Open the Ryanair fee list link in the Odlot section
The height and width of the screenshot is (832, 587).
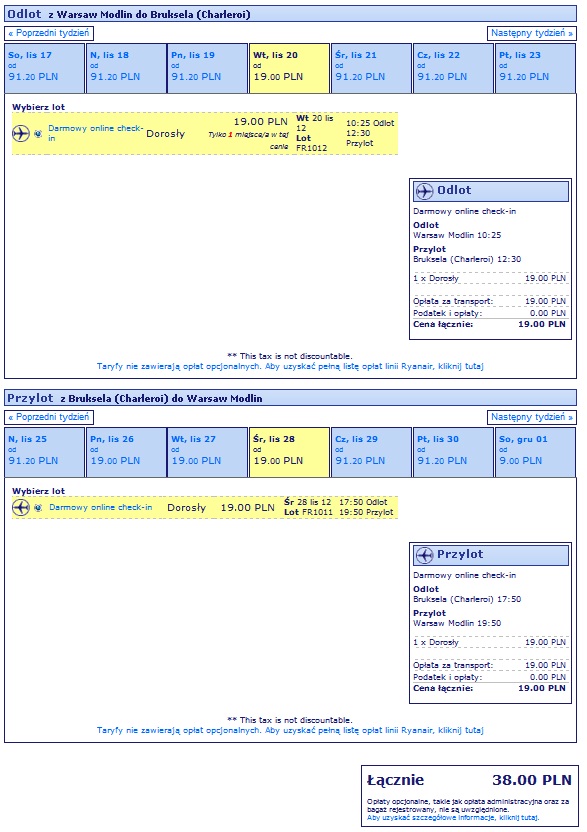pyautogui.click(x=290, y=366)
